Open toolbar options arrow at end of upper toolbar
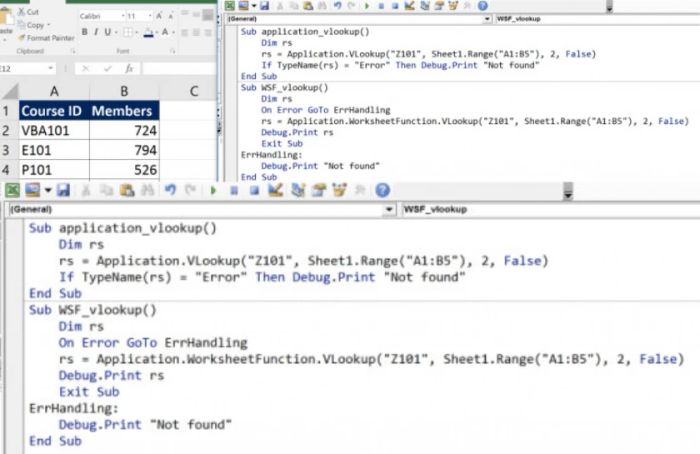700x454 pixels. [x=609, y=6]
